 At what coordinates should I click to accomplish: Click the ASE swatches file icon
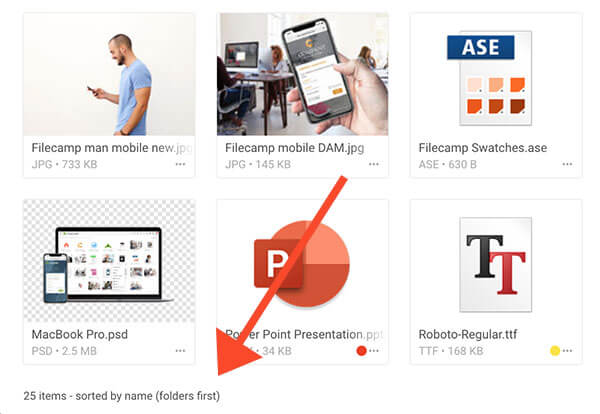(x=490, y=78)
